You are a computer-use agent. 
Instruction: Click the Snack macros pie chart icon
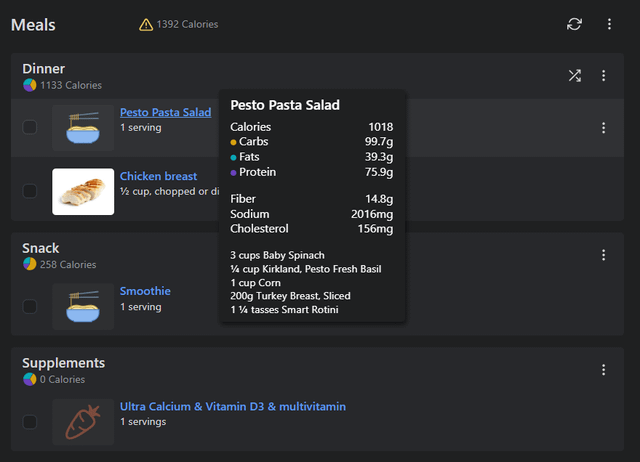click(30, 265)
